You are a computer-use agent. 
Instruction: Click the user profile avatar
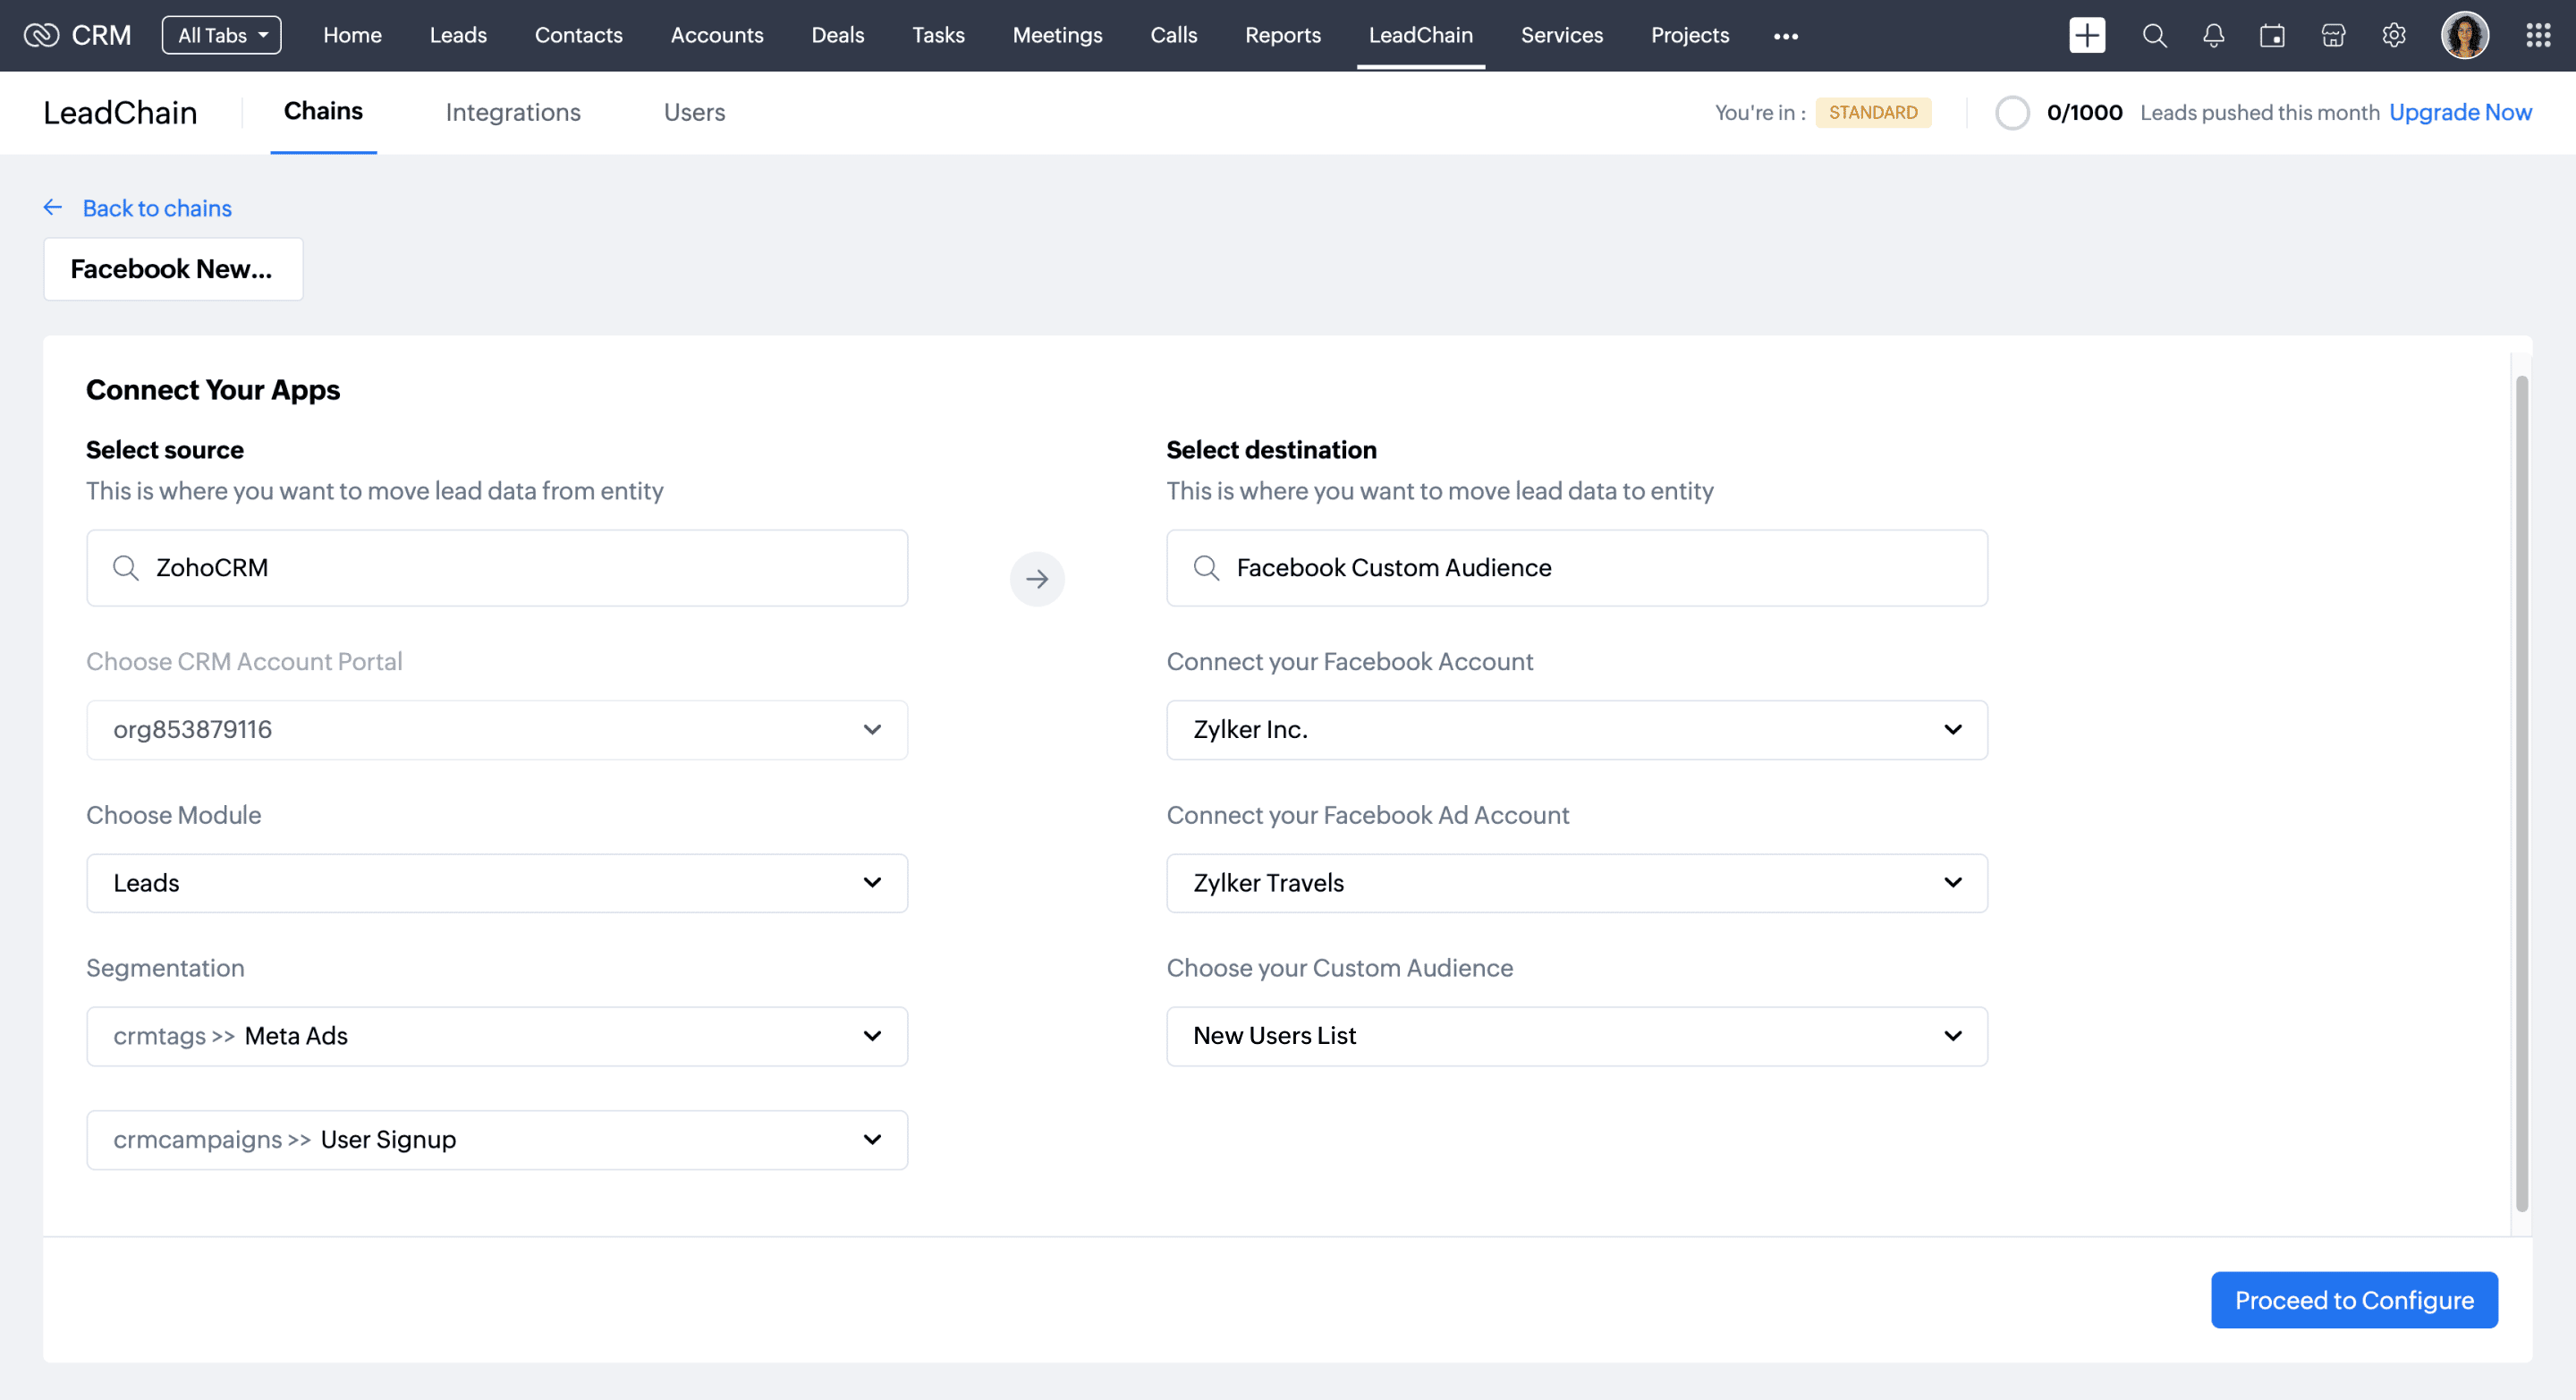tap(2464, 36)
